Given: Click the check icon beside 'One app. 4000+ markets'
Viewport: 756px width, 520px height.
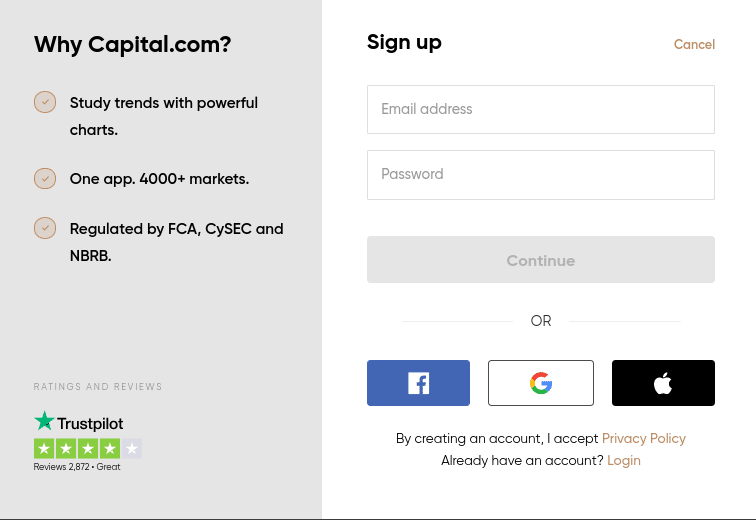Looking at the screenshot, I should (45, 178).
